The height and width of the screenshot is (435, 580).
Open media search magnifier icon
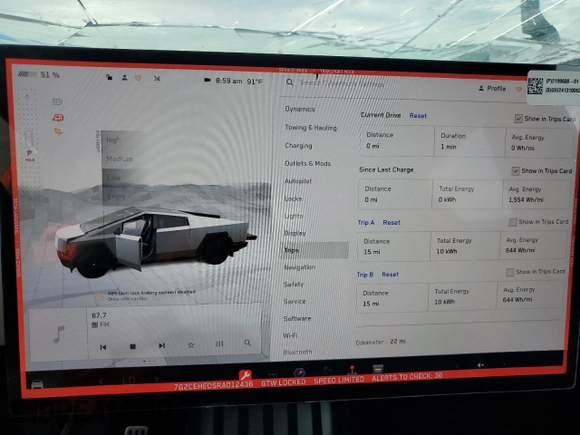click(x=247, y=343)
